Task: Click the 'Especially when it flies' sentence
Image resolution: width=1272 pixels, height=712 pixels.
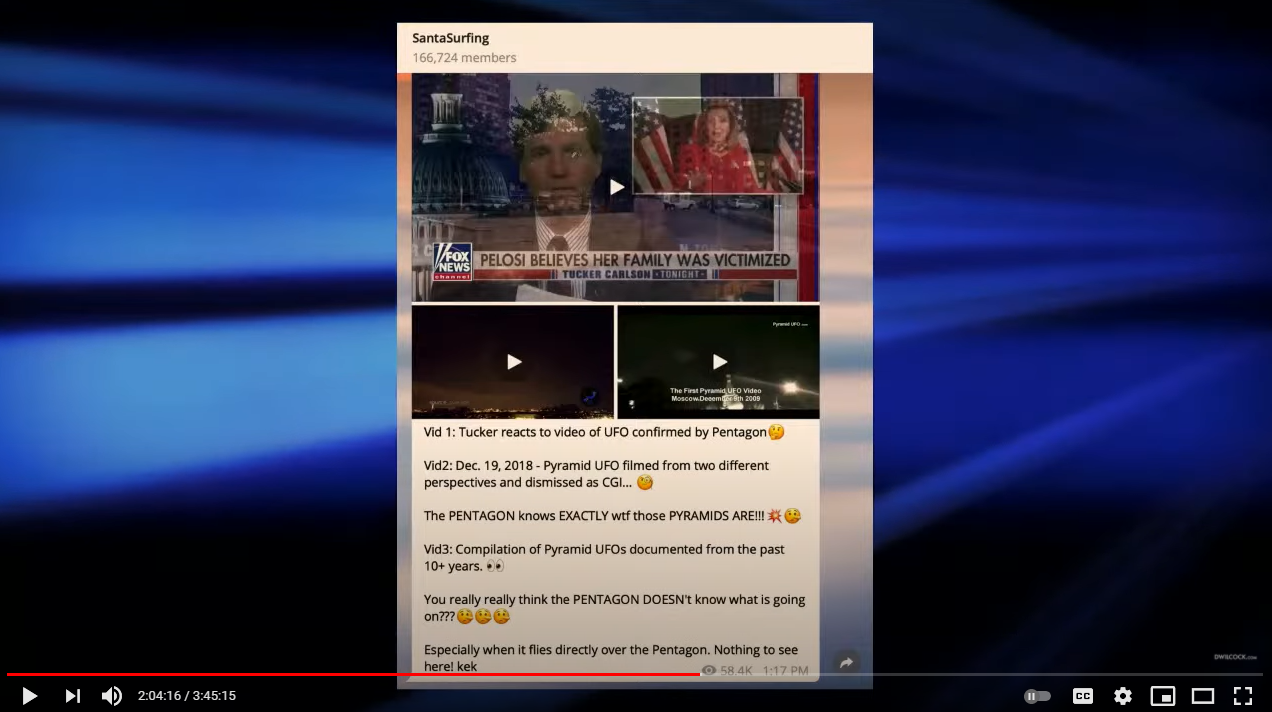Action: (610, 657)
